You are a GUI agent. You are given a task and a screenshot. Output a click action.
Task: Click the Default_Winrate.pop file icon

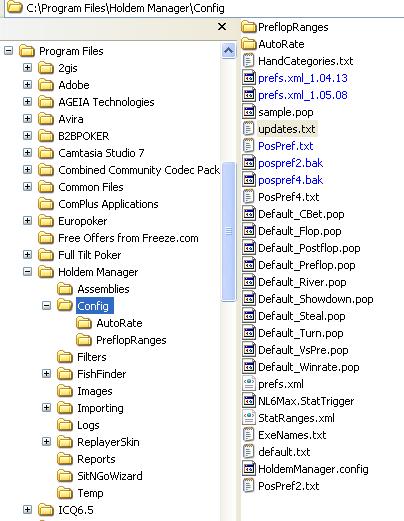pyautogui.click(x=248, y=367)
